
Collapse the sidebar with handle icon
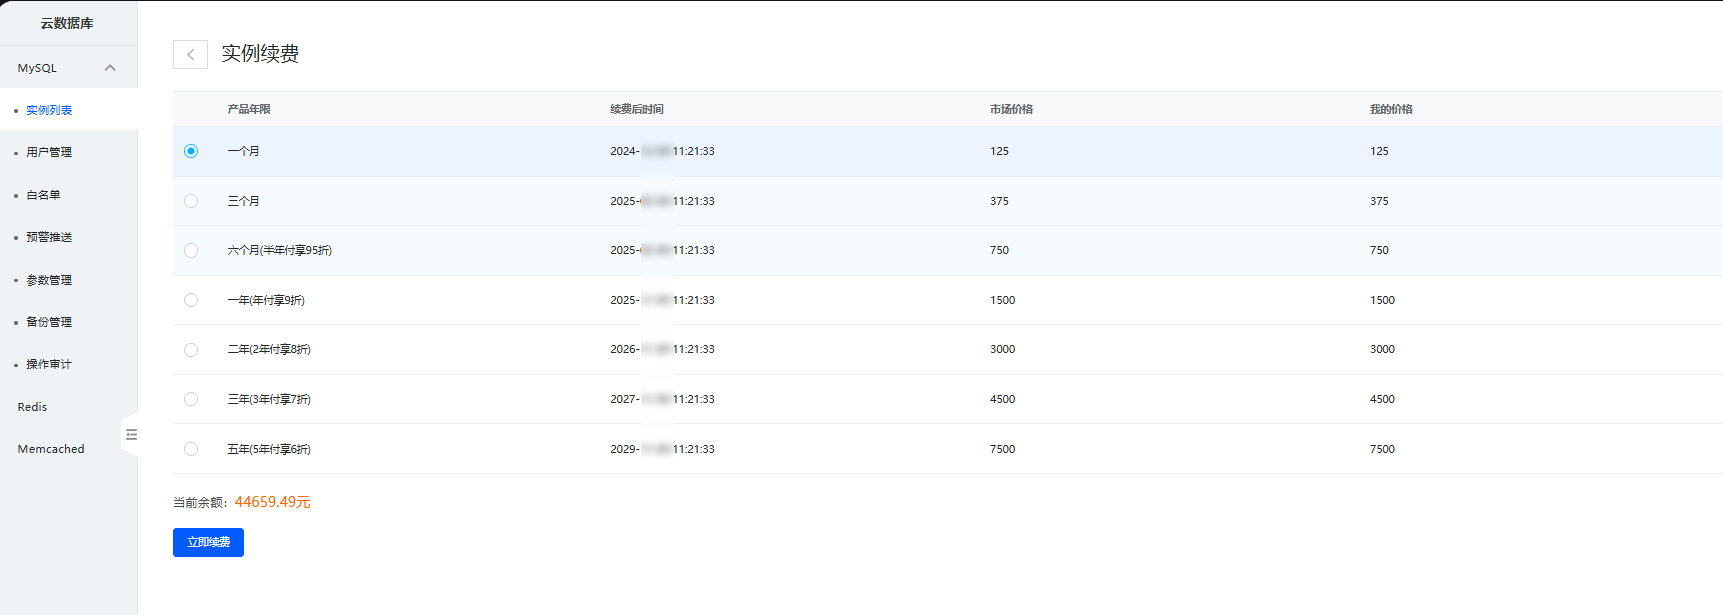tap(131, 434)
